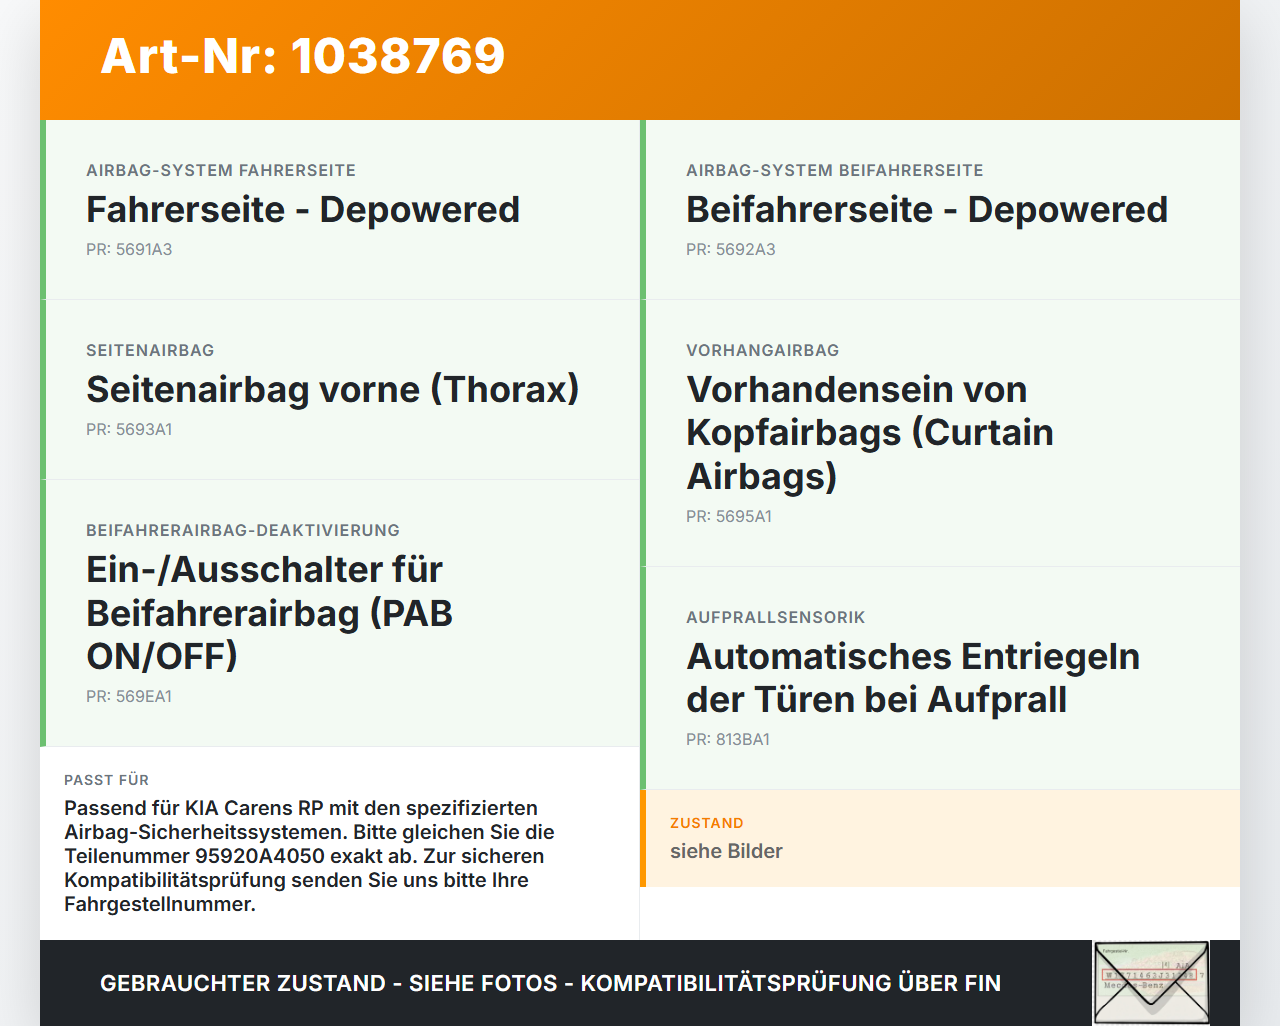Click the Ein-/Ausschalter für Beifahrerairbag card
The image size is (1280, 1026).
340,613
